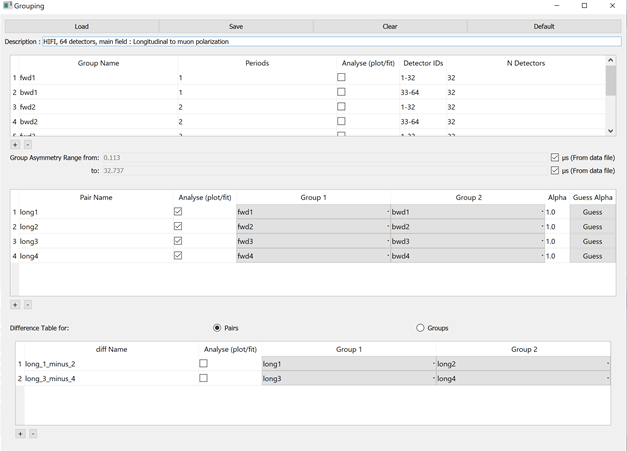Screen dimensions: 627x451
Task: Click Guess alpha for the long2 pair
Action: pyautogui.click(x=592, y=227)
